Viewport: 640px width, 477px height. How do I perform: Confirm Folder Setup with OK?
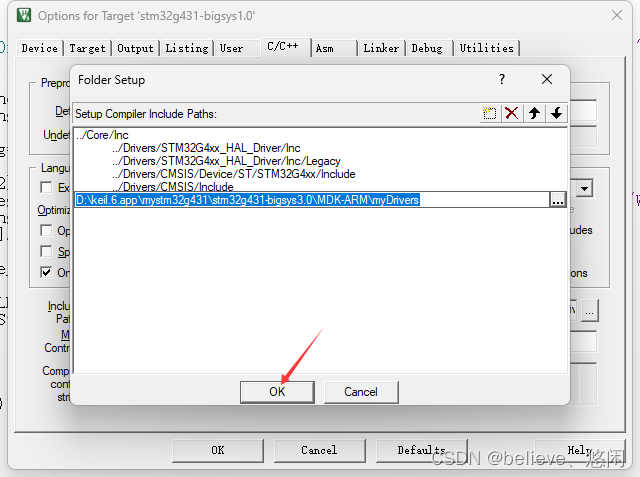coord(277,392)
